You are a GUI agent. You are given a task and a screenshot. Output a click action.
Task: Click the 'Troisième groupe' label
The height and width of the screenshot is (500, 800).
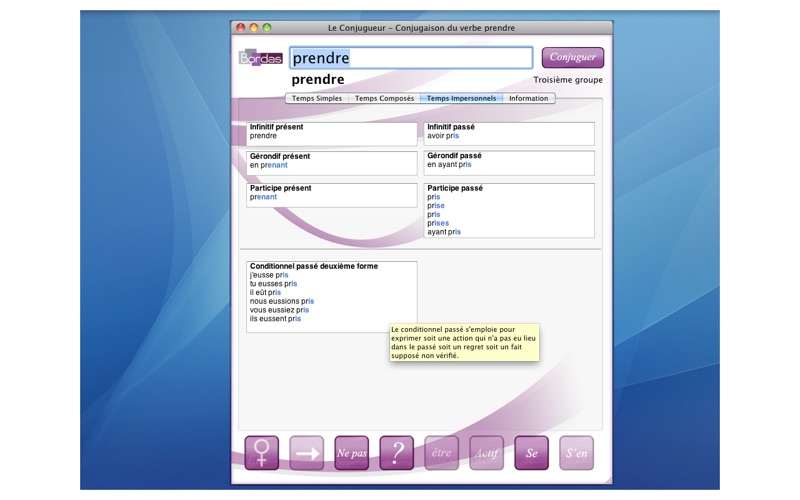(x=568, y=80)
